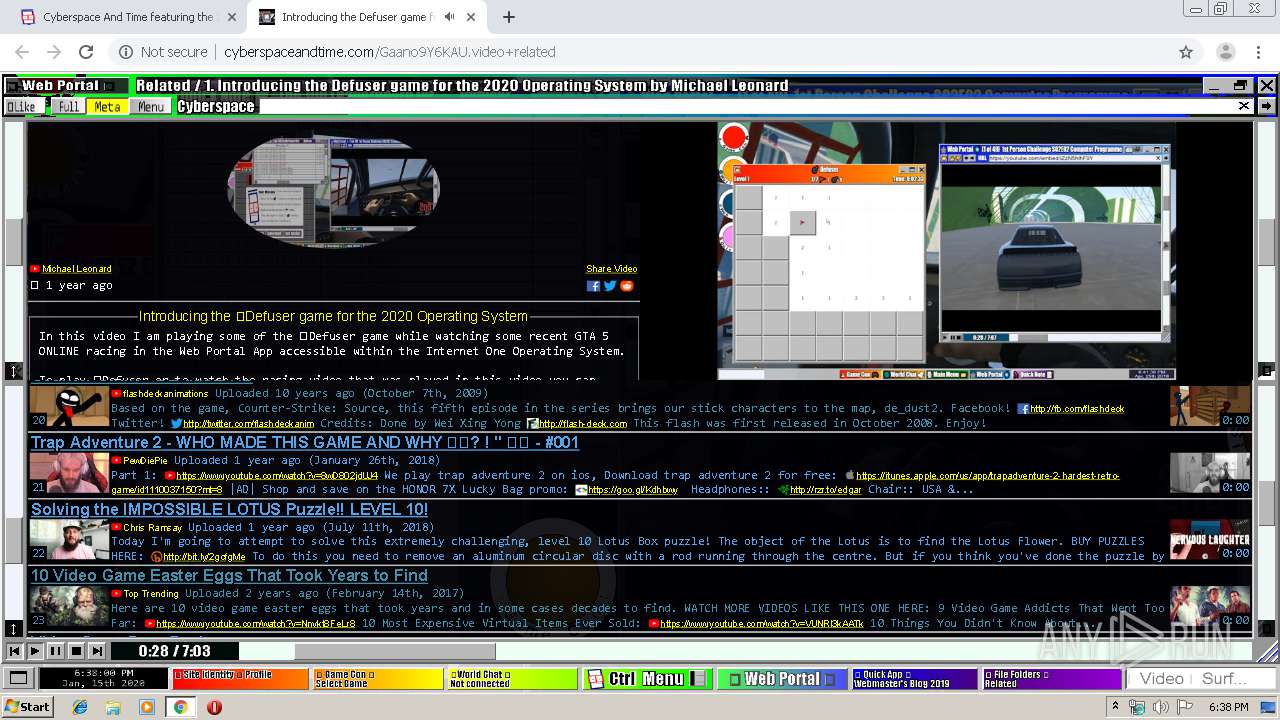The height and width of the screenshot is (720, 1280).
Task: Open the flashdeckanimations channel link
Action: pos(165,394)
